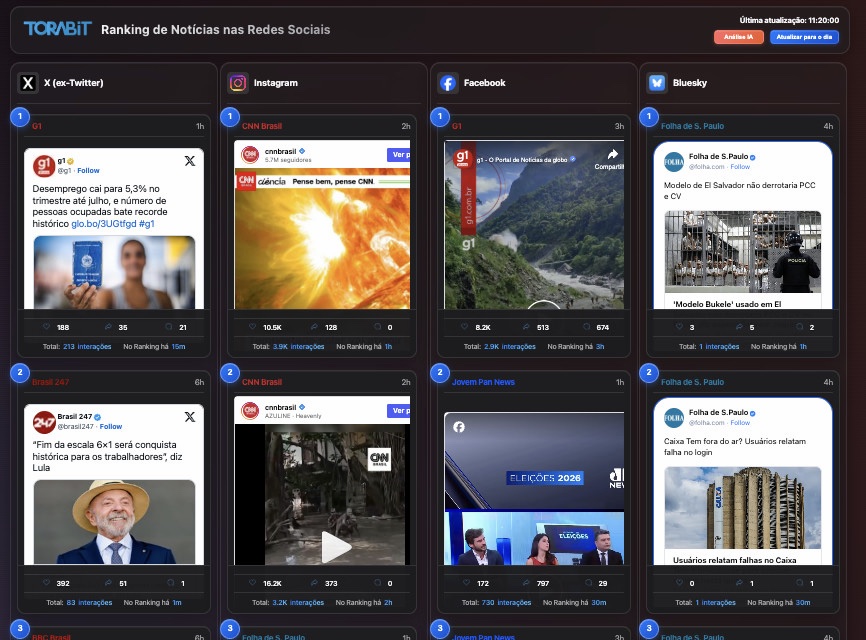Click the X (ex-Twitter) column icon

[28, 83]
